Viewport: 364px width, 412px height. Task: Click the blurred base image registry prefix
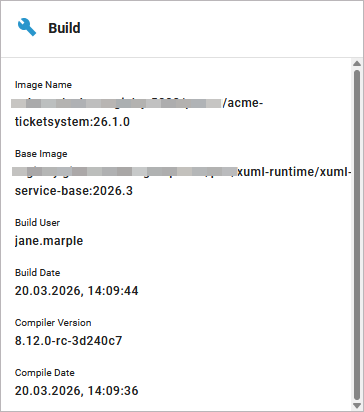tap(124, 172)
